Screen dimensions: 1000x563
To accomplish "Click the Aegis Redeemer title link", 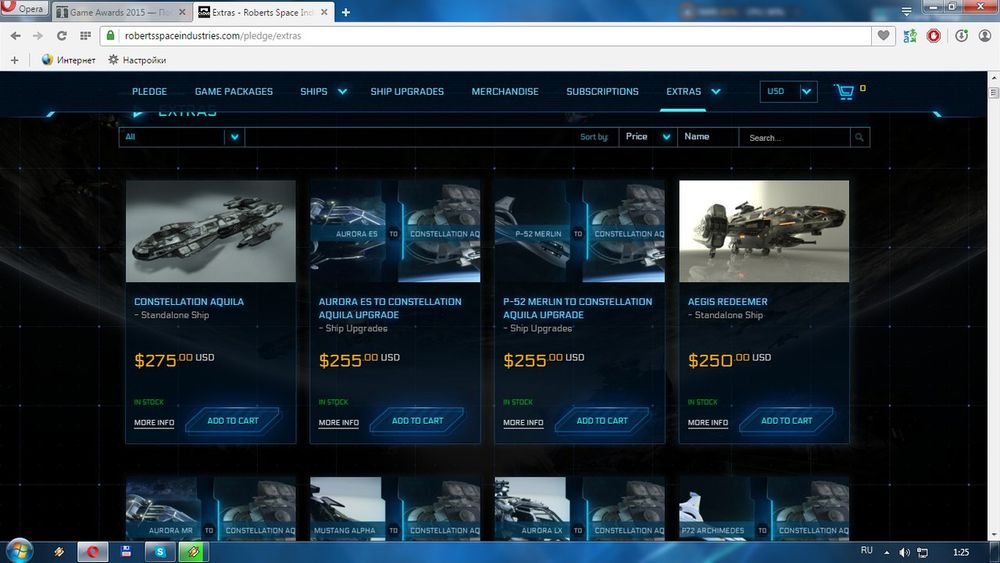I will (728, 302).
